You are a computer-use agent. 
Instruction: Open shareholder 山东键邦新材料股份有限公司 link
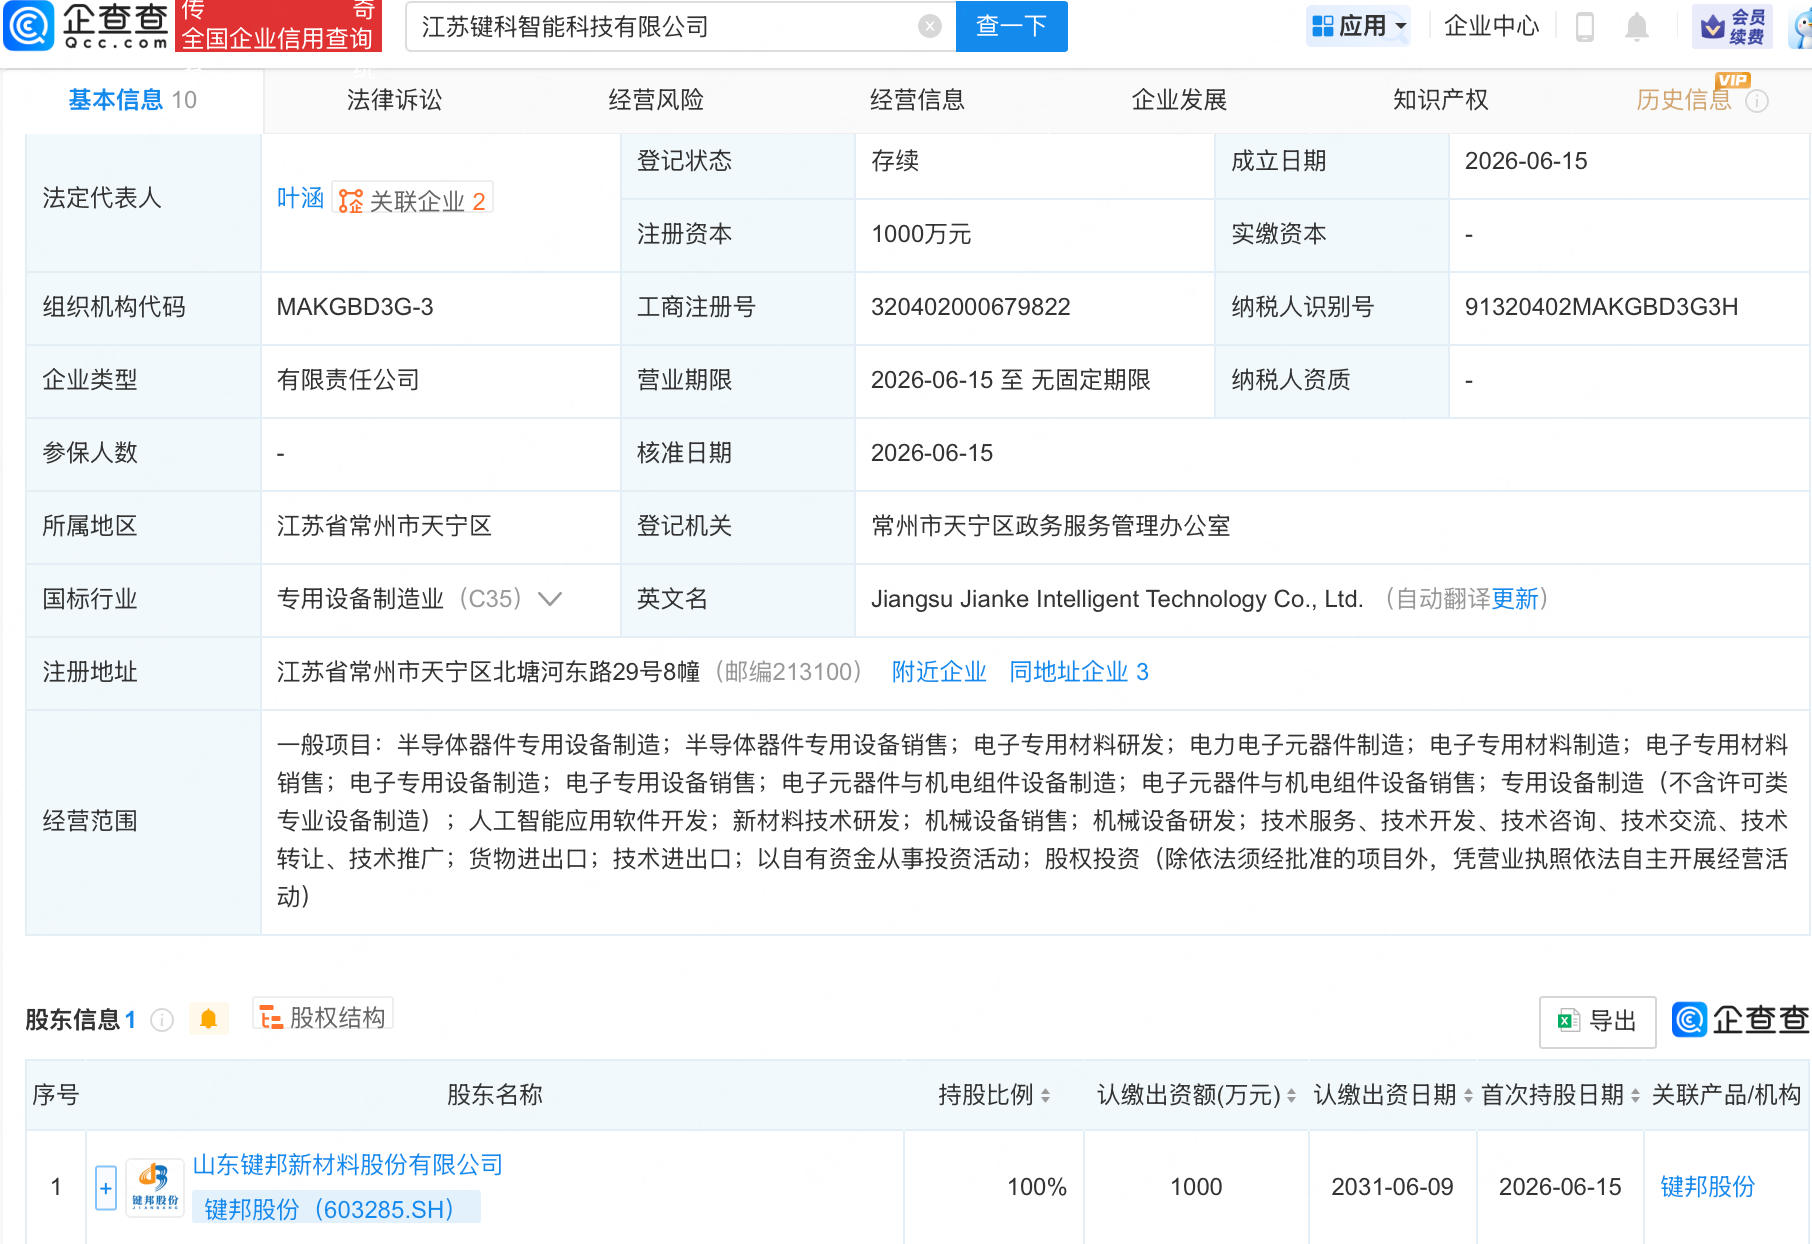coord(348,1165)
